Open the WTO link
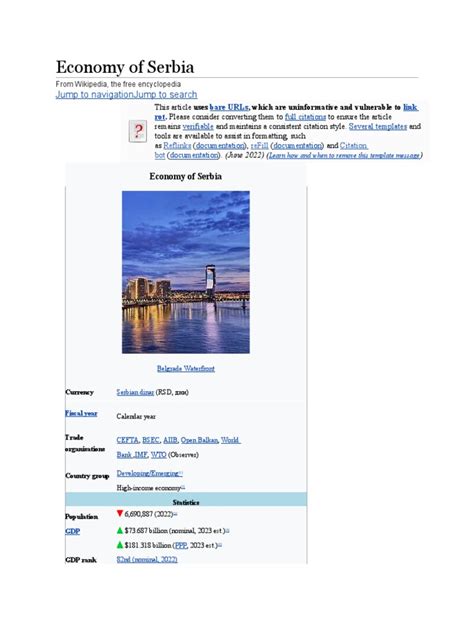The image size is (474, 632). 158,455
